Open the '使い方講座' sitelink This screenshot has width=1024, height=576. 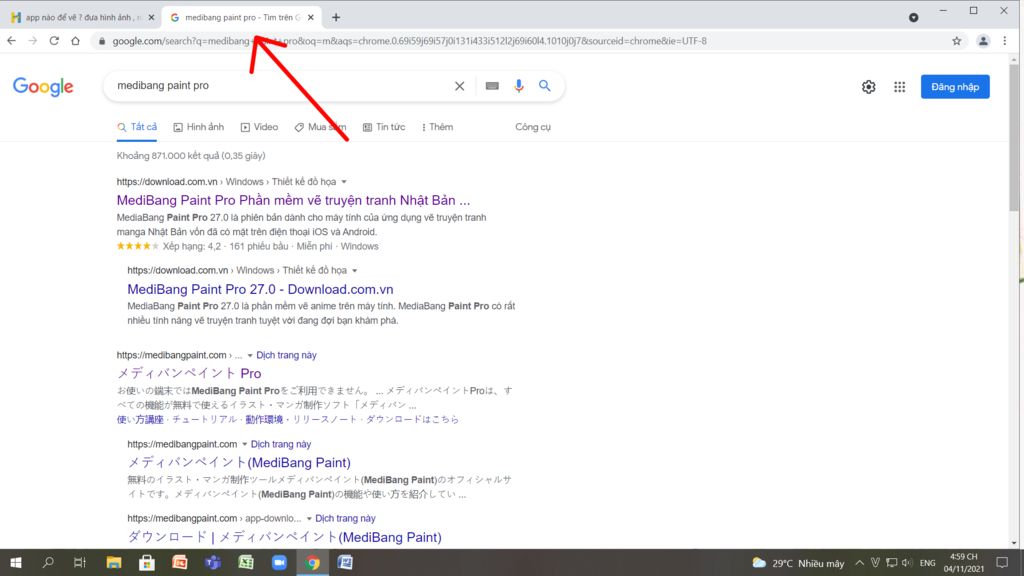[x=140, y=419]
